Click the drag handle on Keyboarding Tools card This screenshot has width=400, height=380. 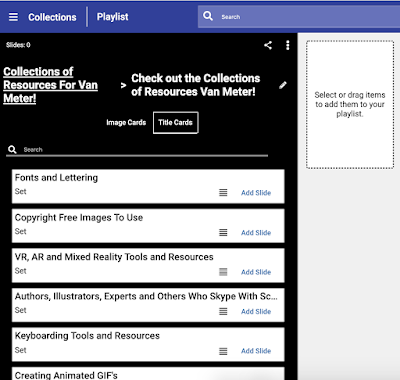[223, 351]
